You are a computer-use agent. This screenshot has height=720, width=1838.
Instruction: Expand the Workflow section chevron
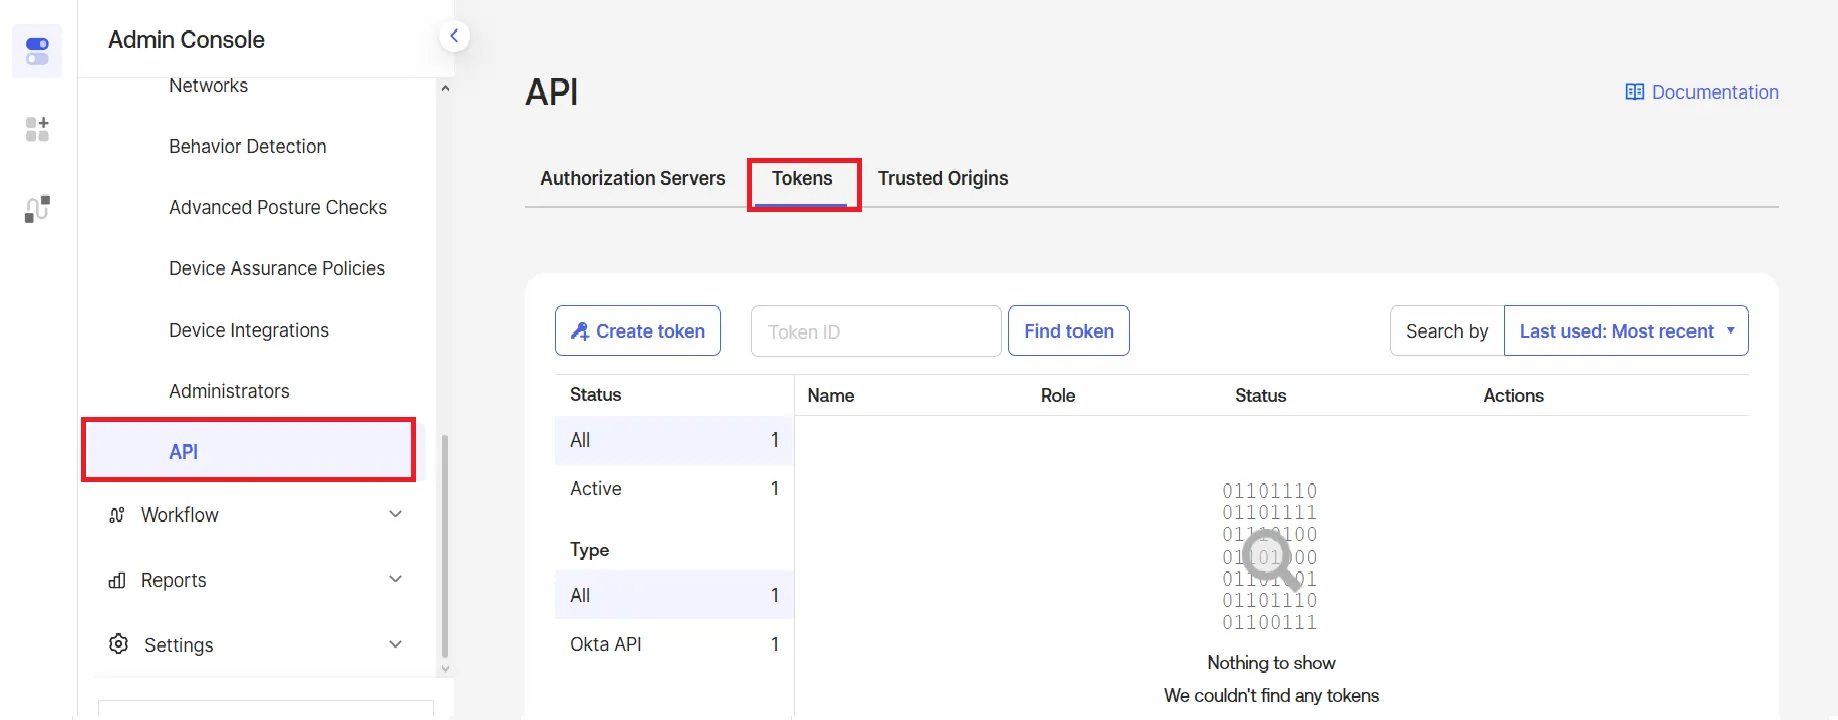tap(396, 514)
